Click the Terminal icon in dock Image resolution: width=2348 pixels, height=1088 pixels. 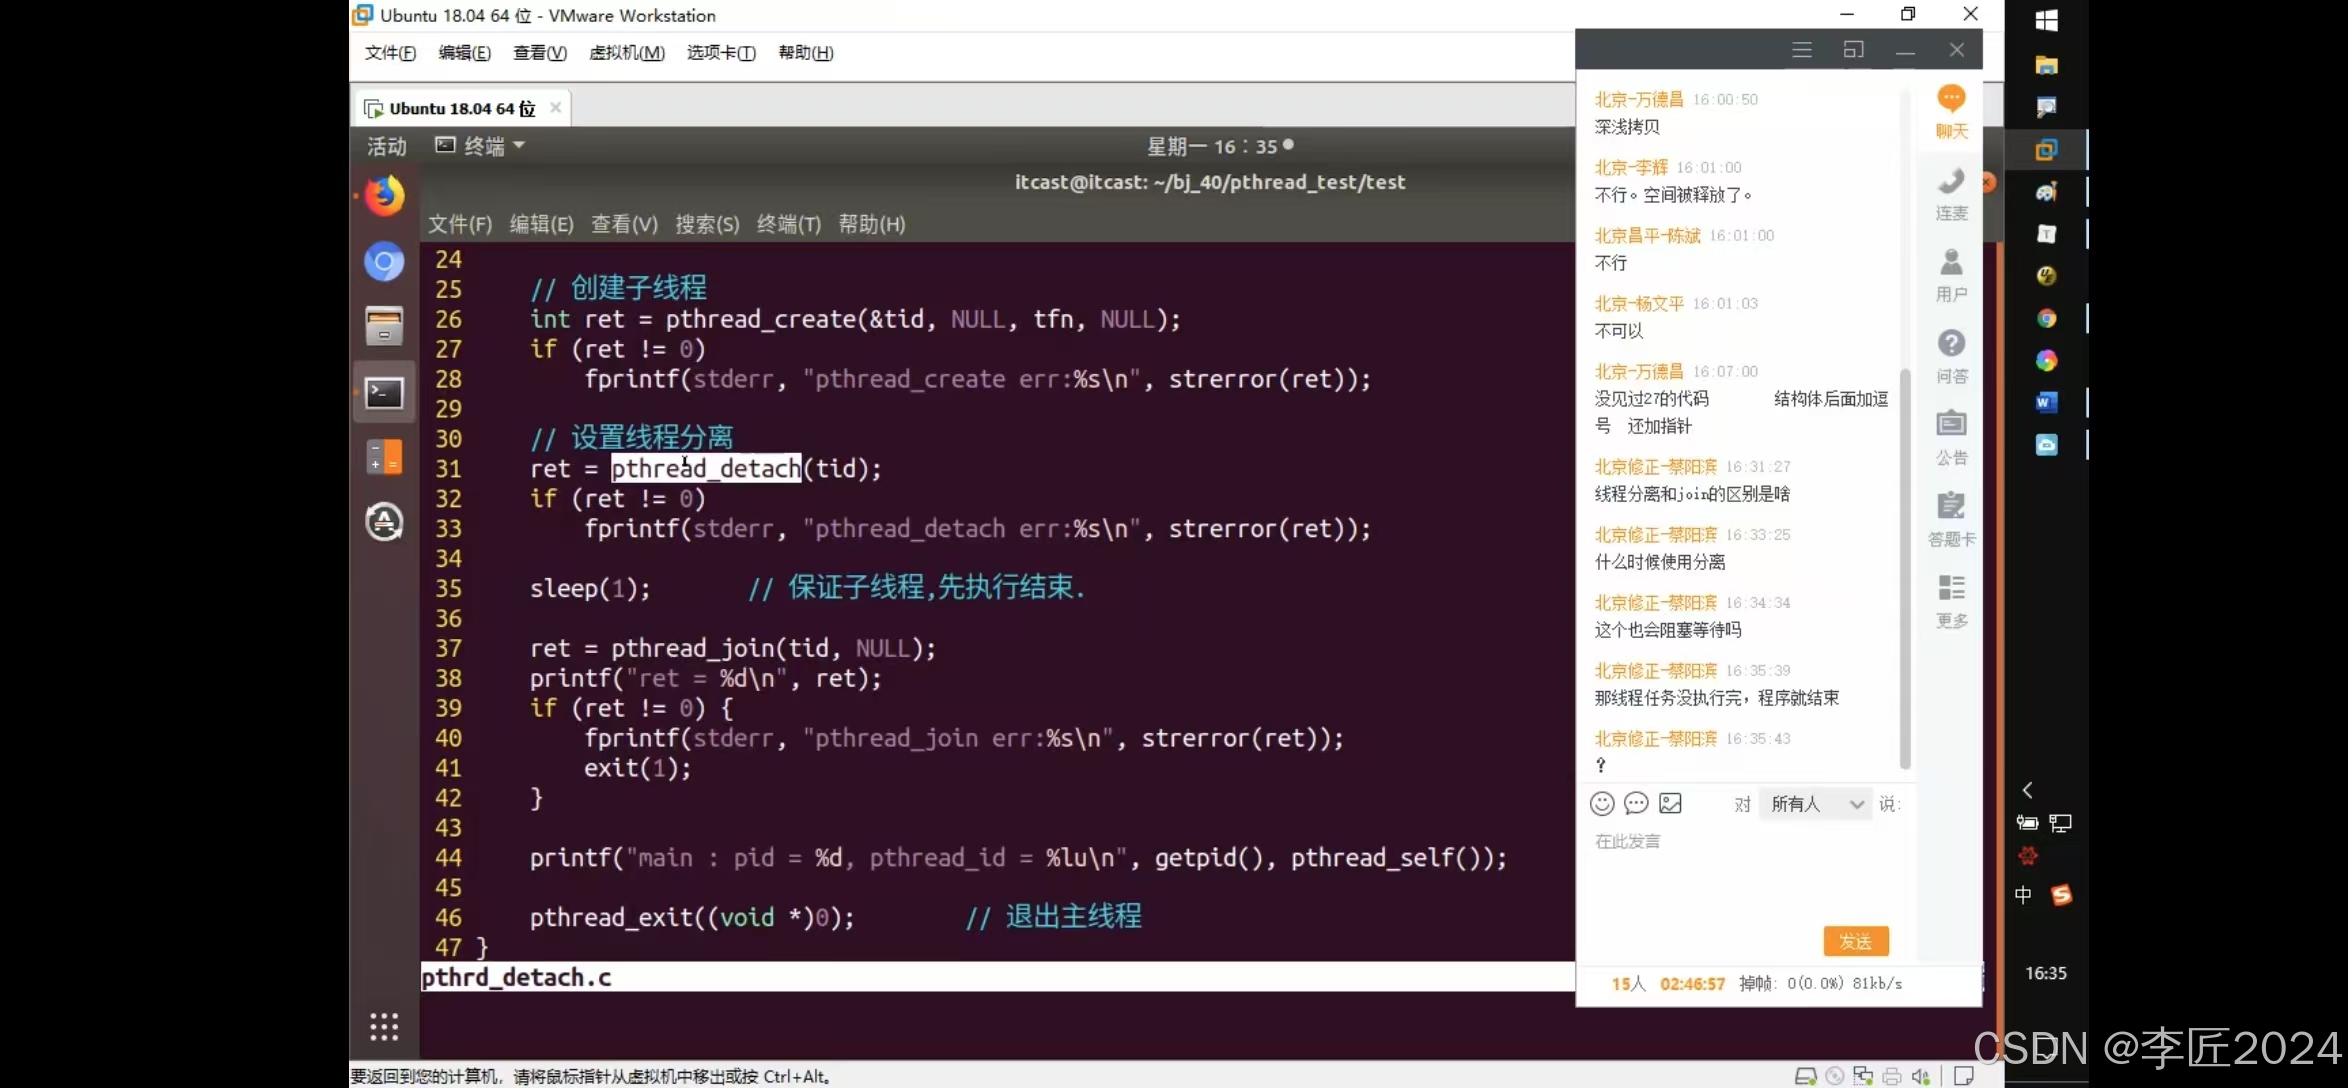click(384, 392)
